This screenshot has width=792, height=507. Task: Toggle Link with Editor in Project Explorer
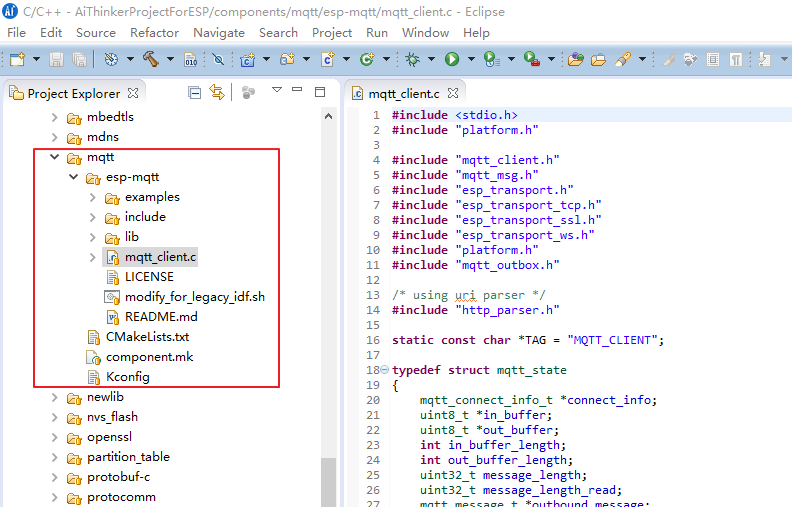pyautogui.click(x=216, y=93)
